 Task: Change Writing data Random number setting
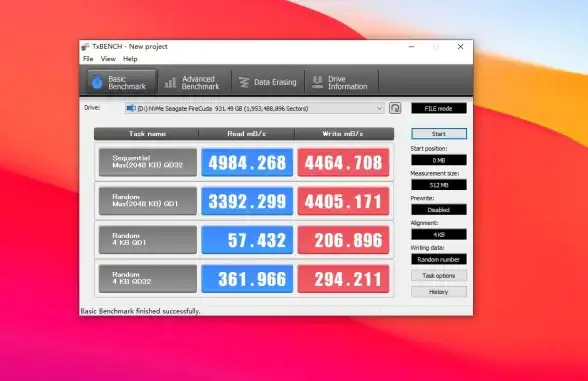tap(439, 259)
